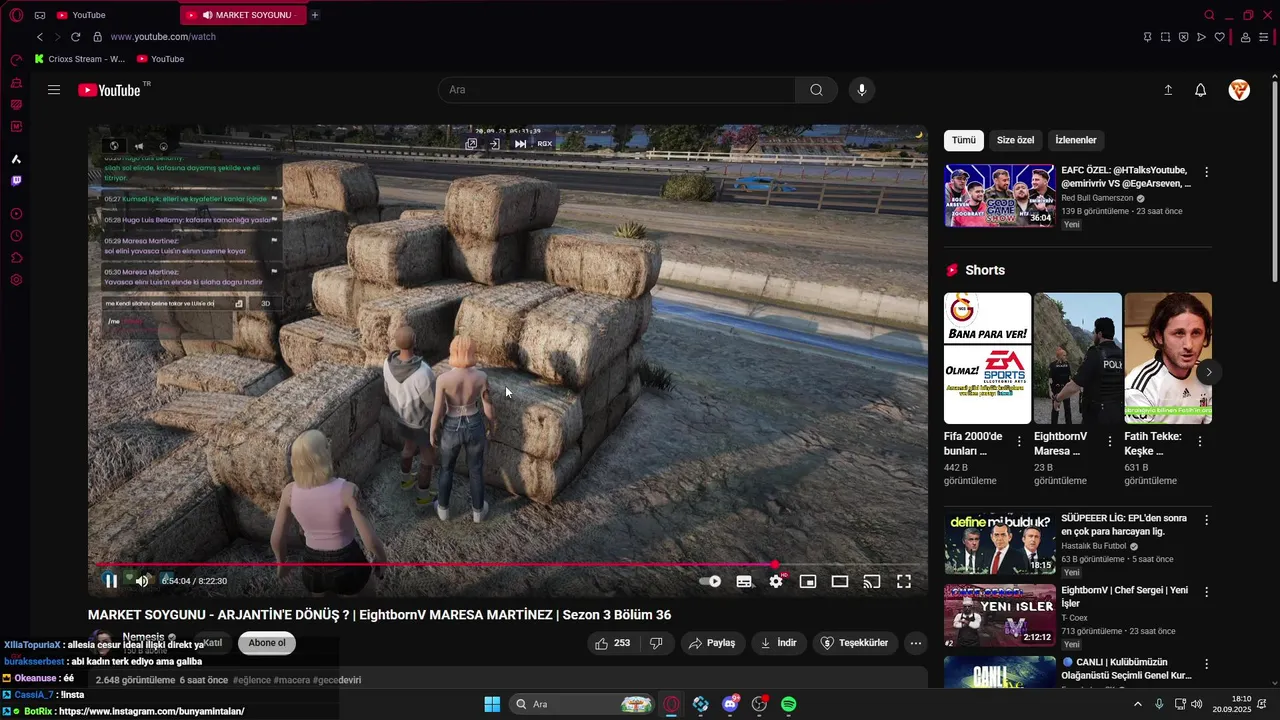Screen dimensions: 1280x720
Task: Open the YouTube guide hamburger menu
Action: tap(54, 90)
